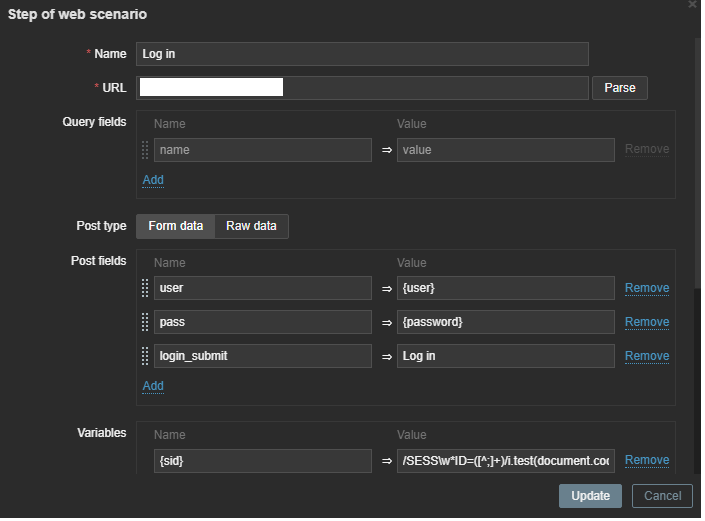Remove the user post field
The image size is (705, 521).
coord(646,288)
